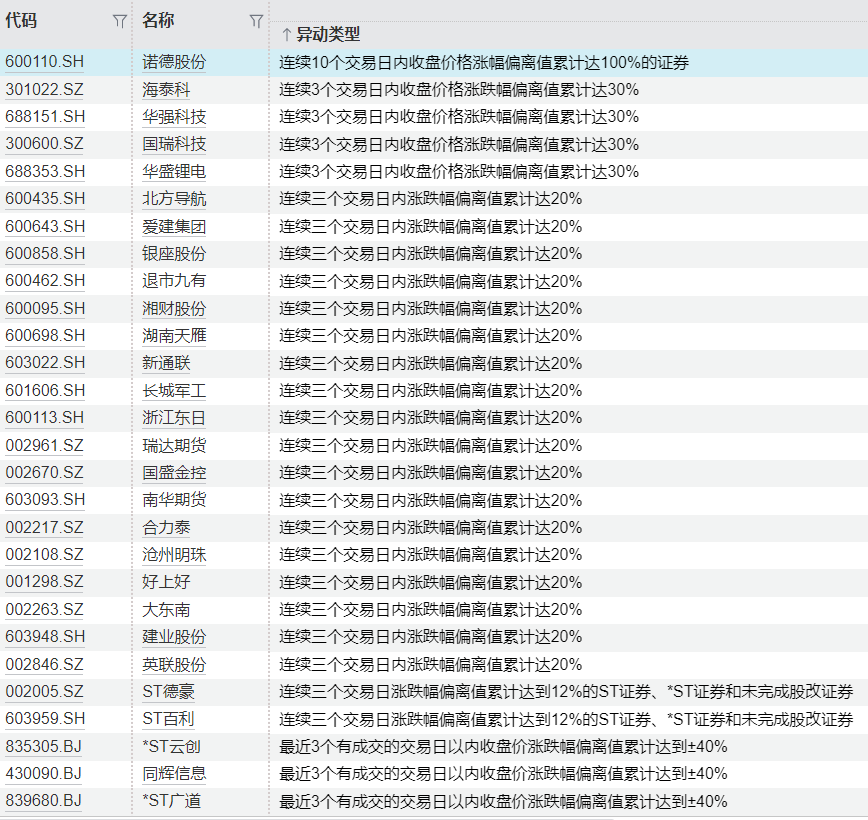Image resolution: width=868 pixels, height=820 pixels.
Task: Open stock code 600698.SH
Action: pos(45,336)
